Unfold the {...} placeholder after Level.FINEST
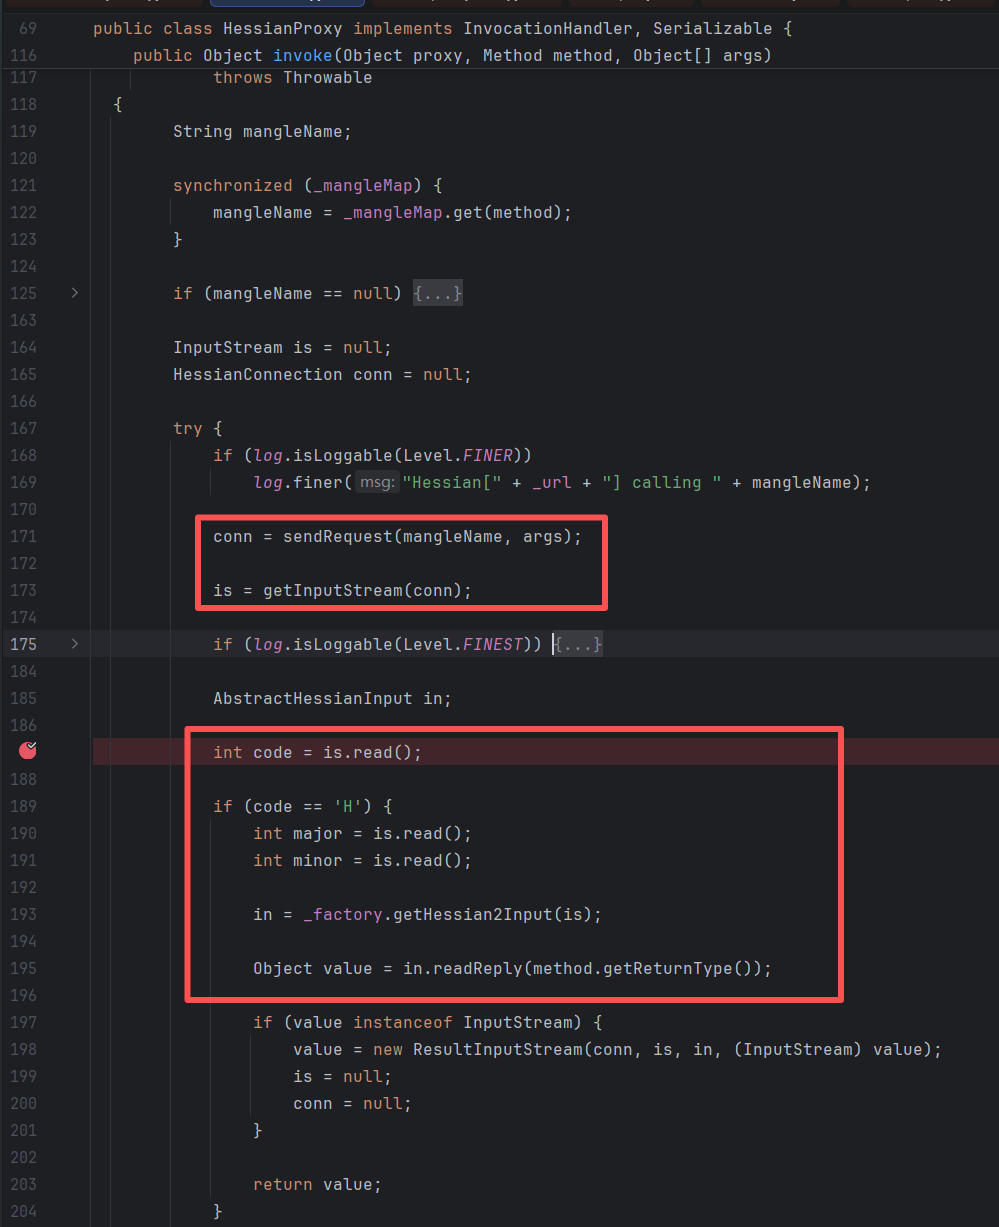999x1227 pixels. tap(579, 645)
